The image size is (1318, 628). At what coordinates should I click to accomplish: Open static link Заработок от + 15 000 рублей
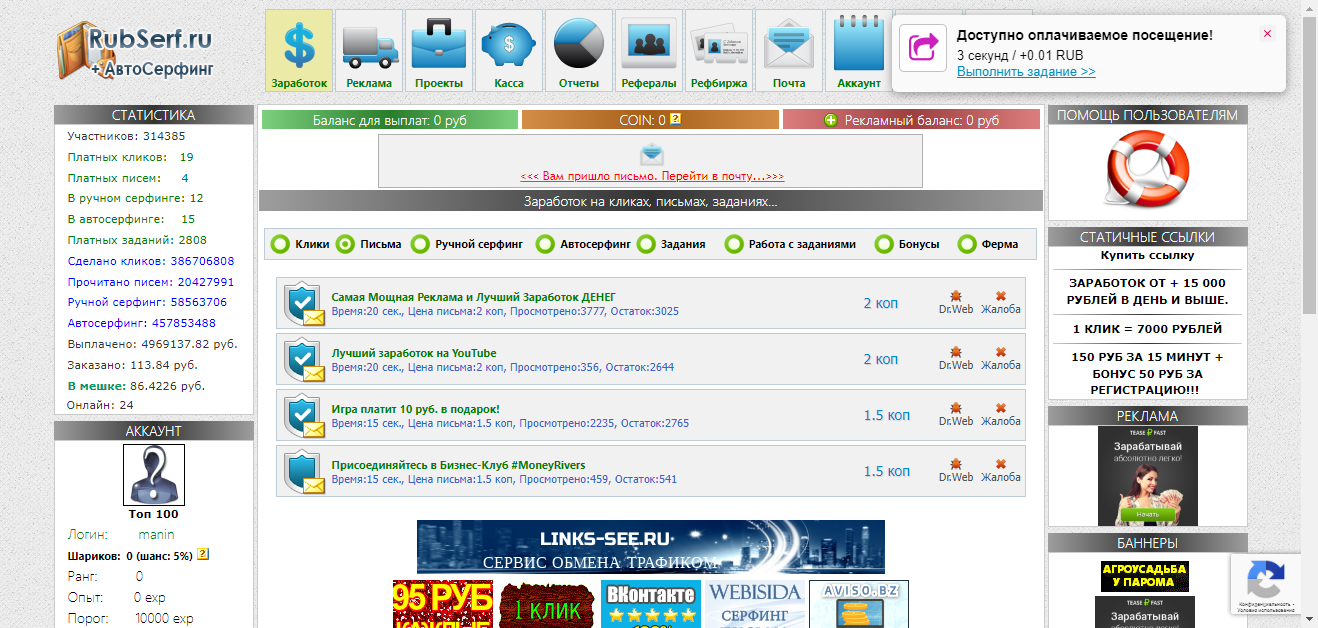click(x=1147, y=291)
